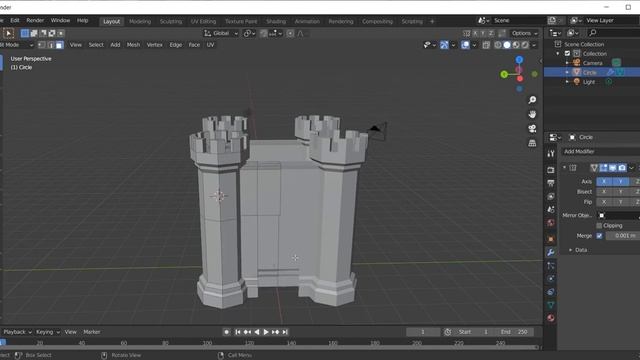Enable the Clipping checkbox

pos(599,225)
